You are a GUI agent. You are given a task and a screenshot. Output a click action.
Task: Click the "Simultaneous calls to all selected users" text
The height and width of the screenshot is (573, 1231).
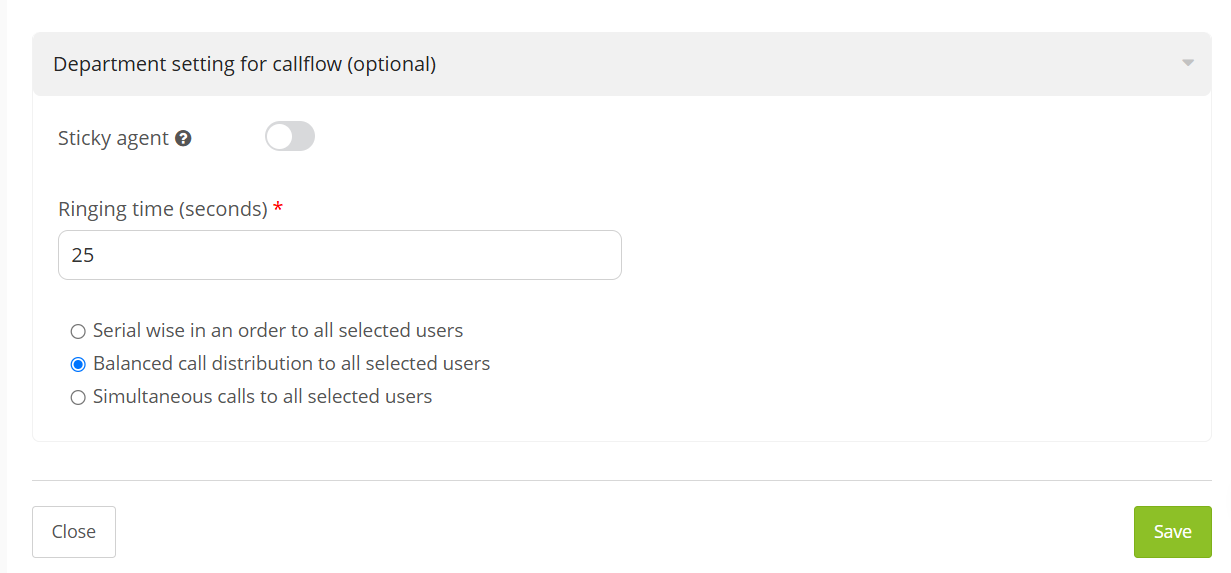pos(262,396)
